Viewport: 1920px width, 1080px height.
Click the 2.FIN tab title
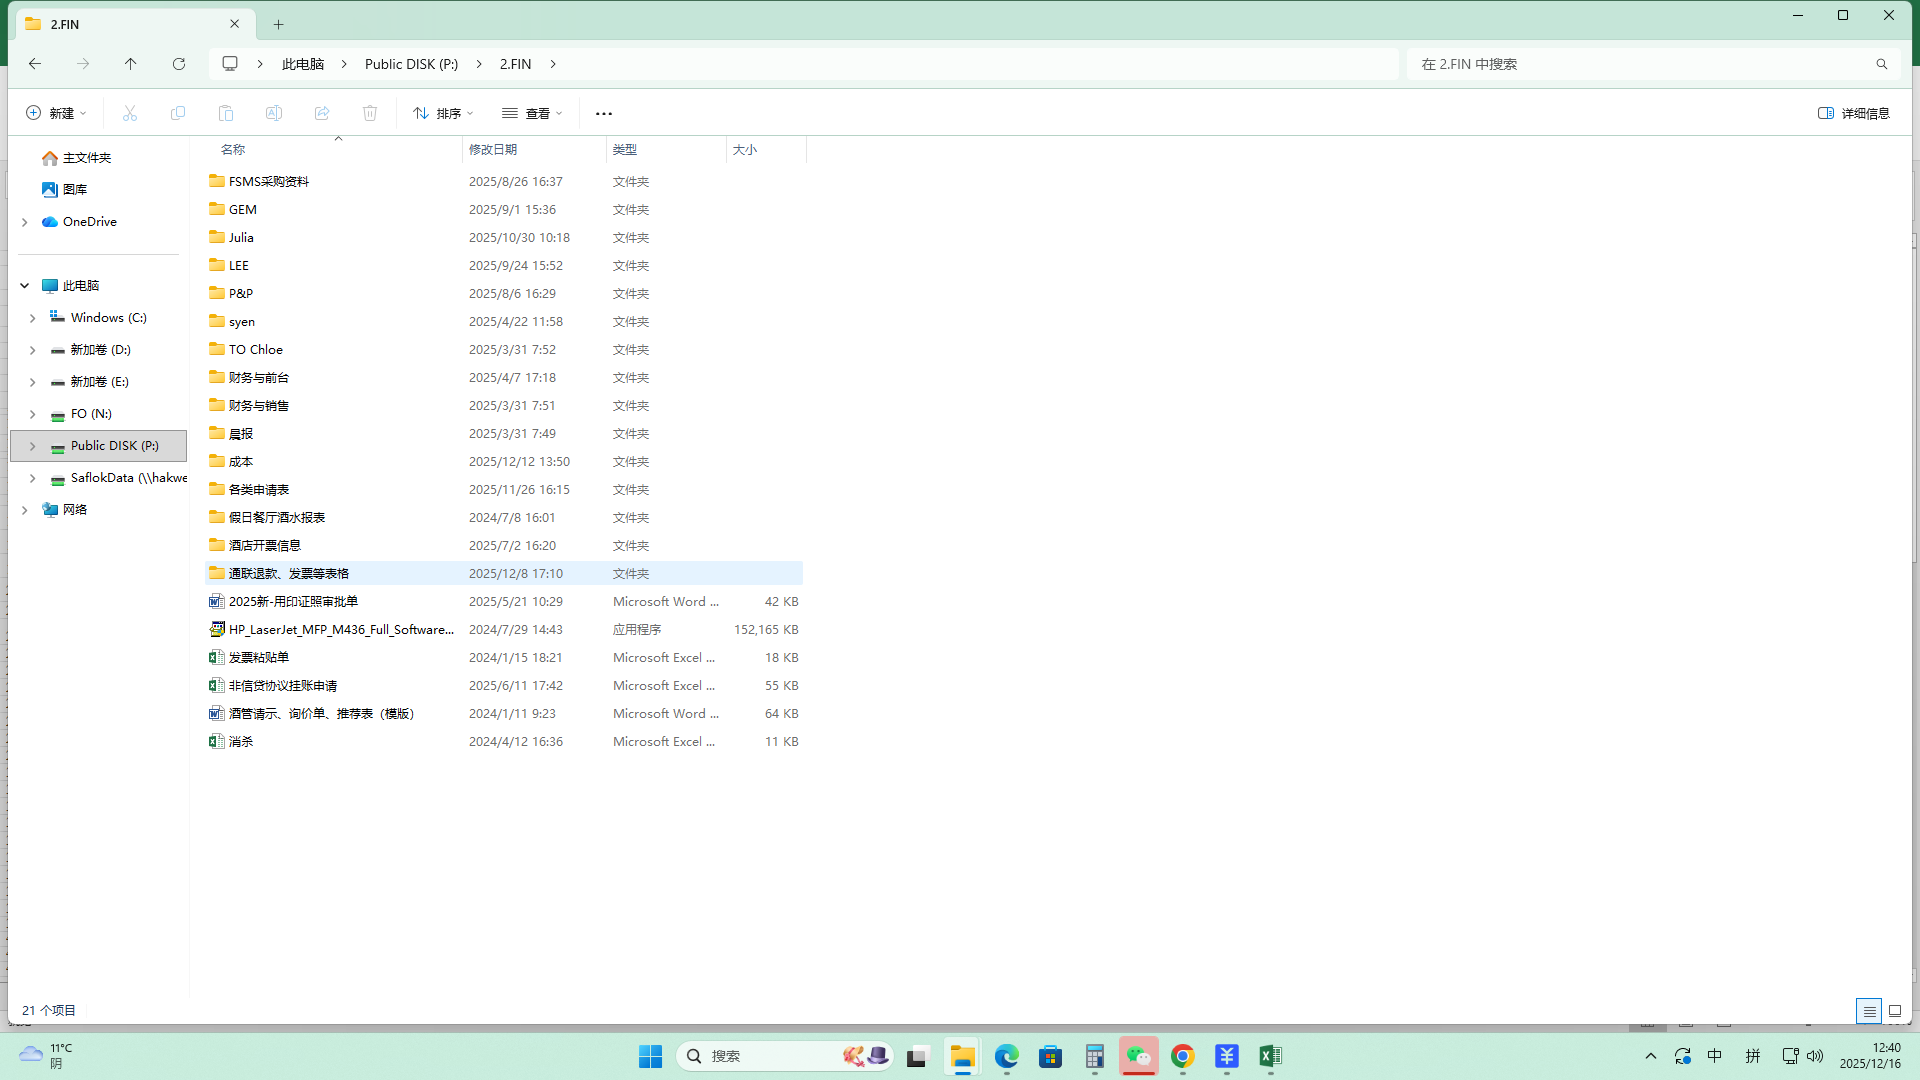point(65,24)
